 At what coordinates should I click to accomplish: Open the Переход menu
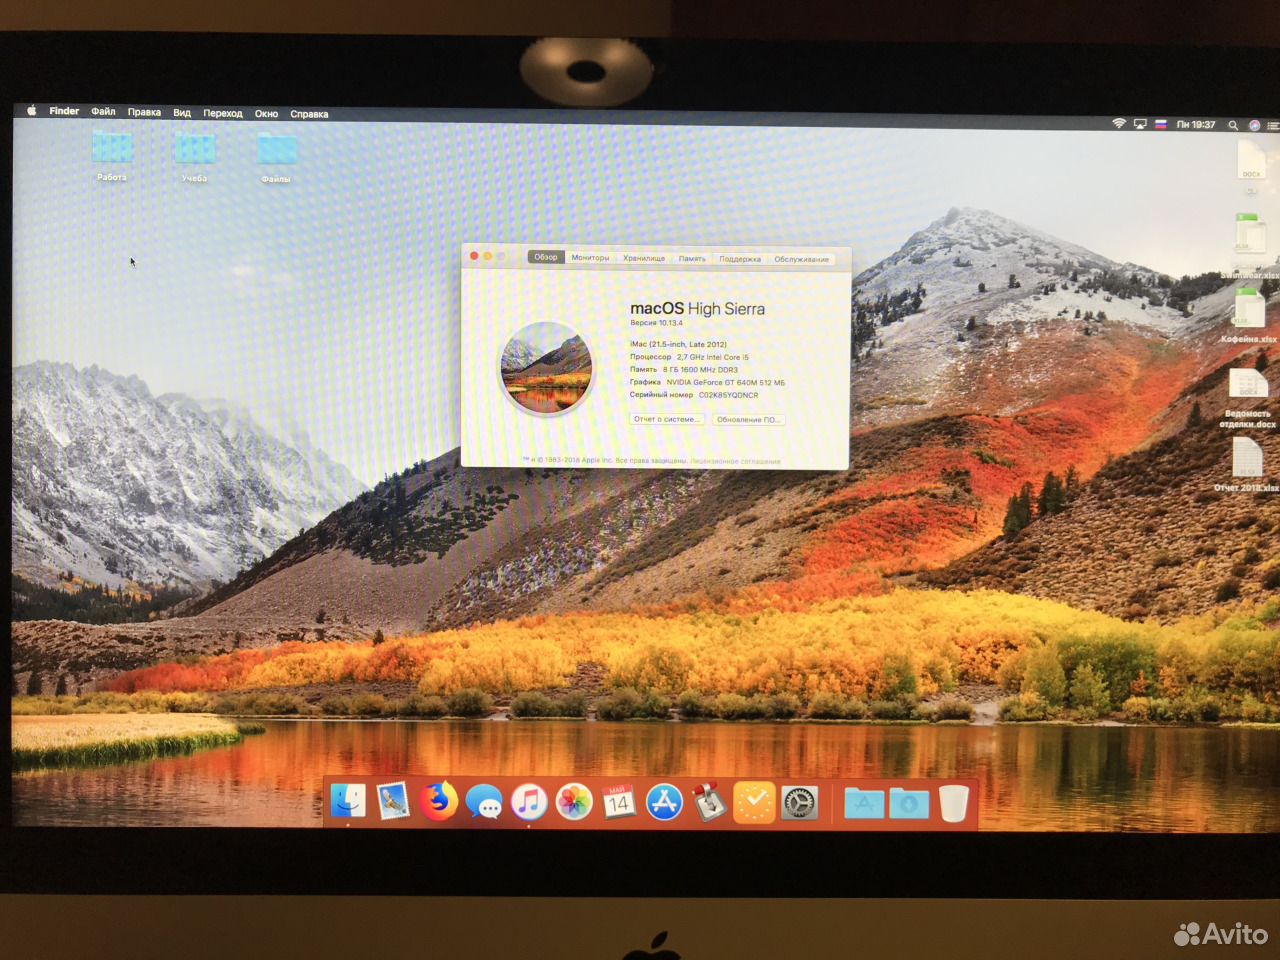223,113
